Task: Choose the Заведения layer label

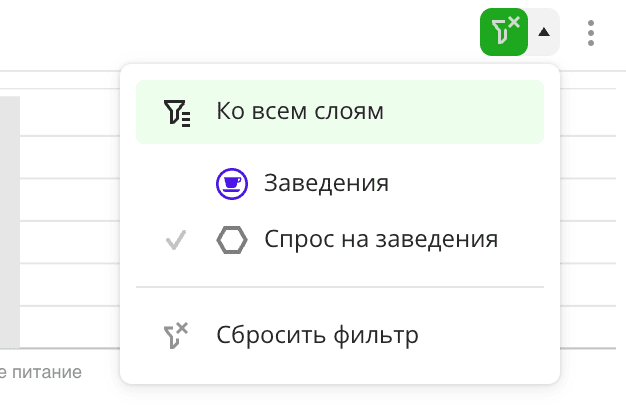Action: (326, 183)
